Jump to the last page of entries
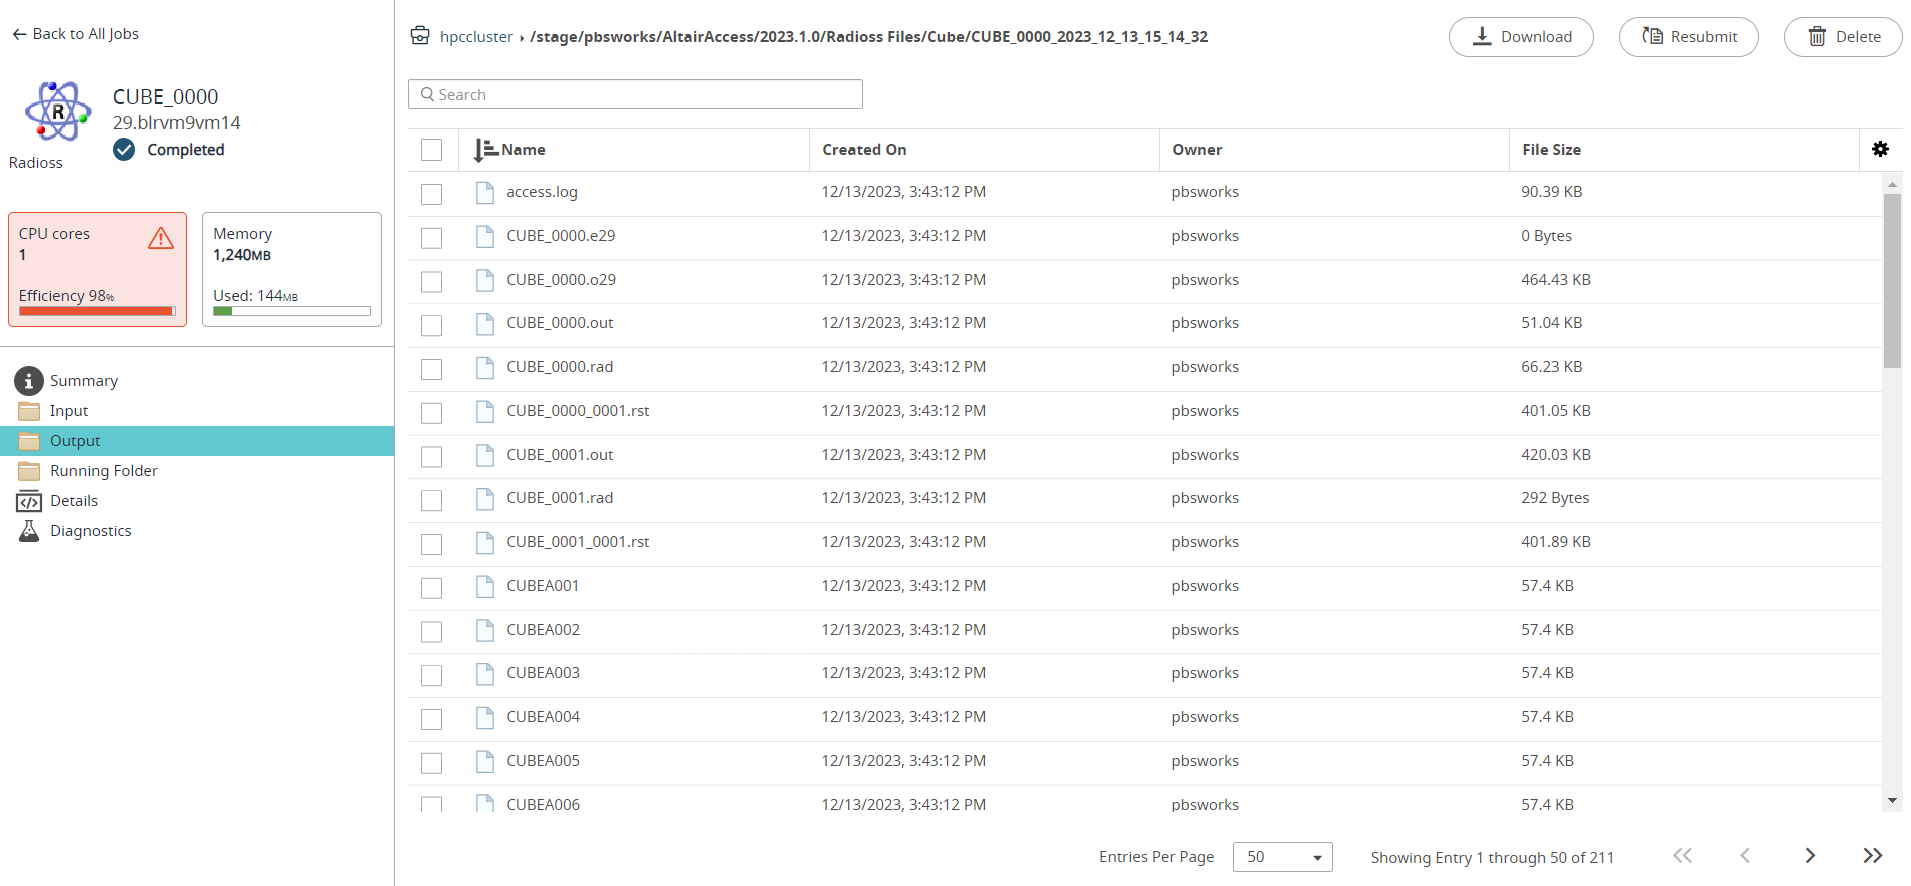Viewport: 1911px width, 886px height. coord(1873,856)
